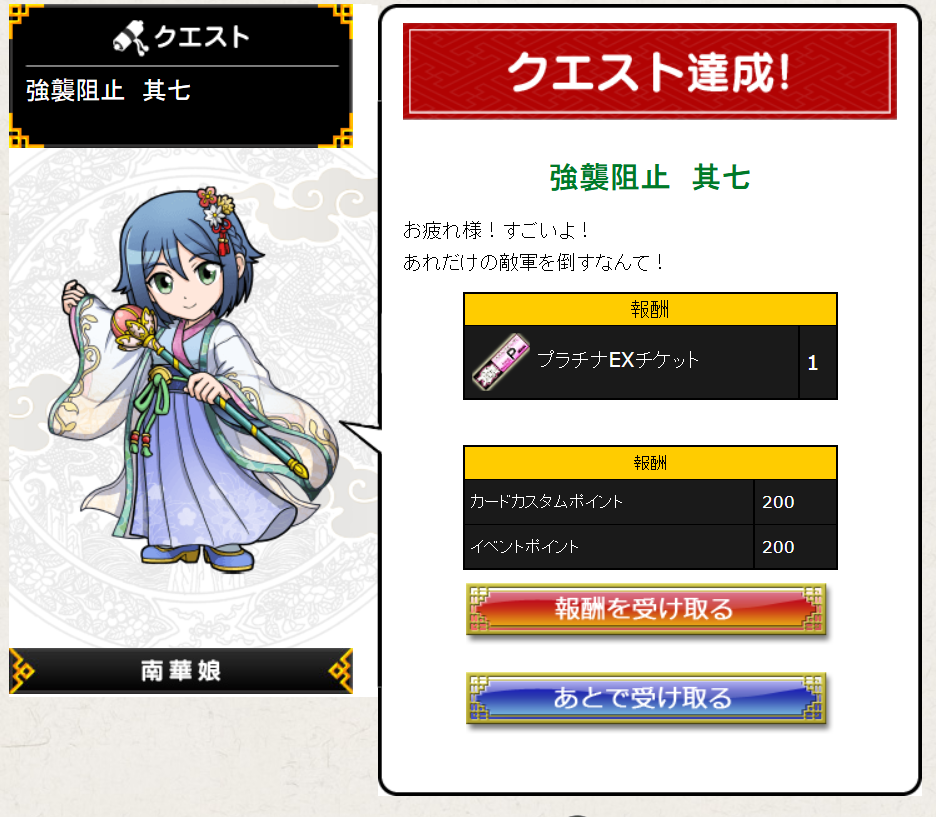Click the quest scroll icon beside クエスト

pyautogui.click(x=131, y=38)
